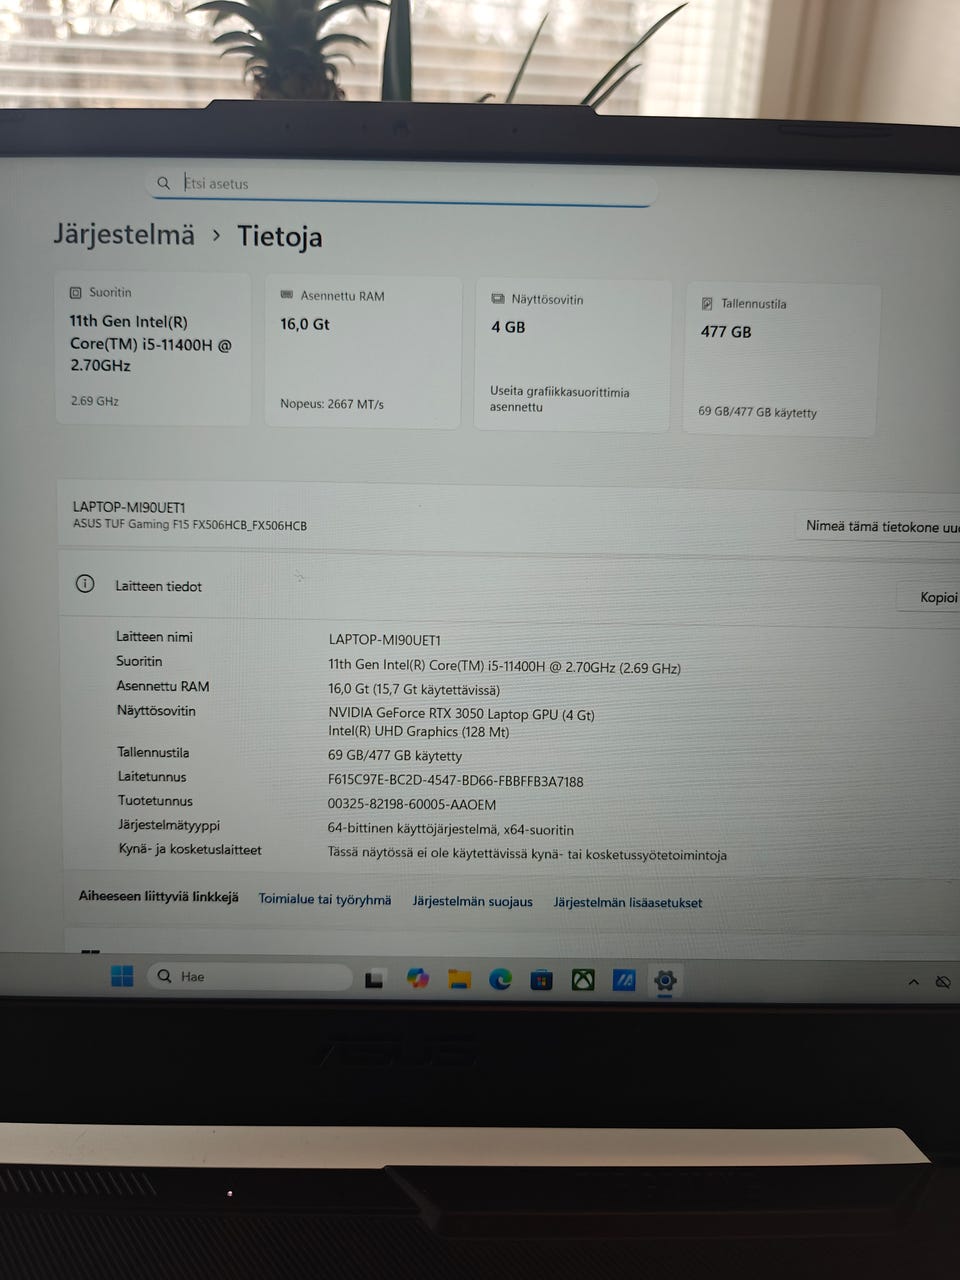Screen dimensions: 960x1280
Task: Open File Explorer from the taskbar
Action: 459,980
